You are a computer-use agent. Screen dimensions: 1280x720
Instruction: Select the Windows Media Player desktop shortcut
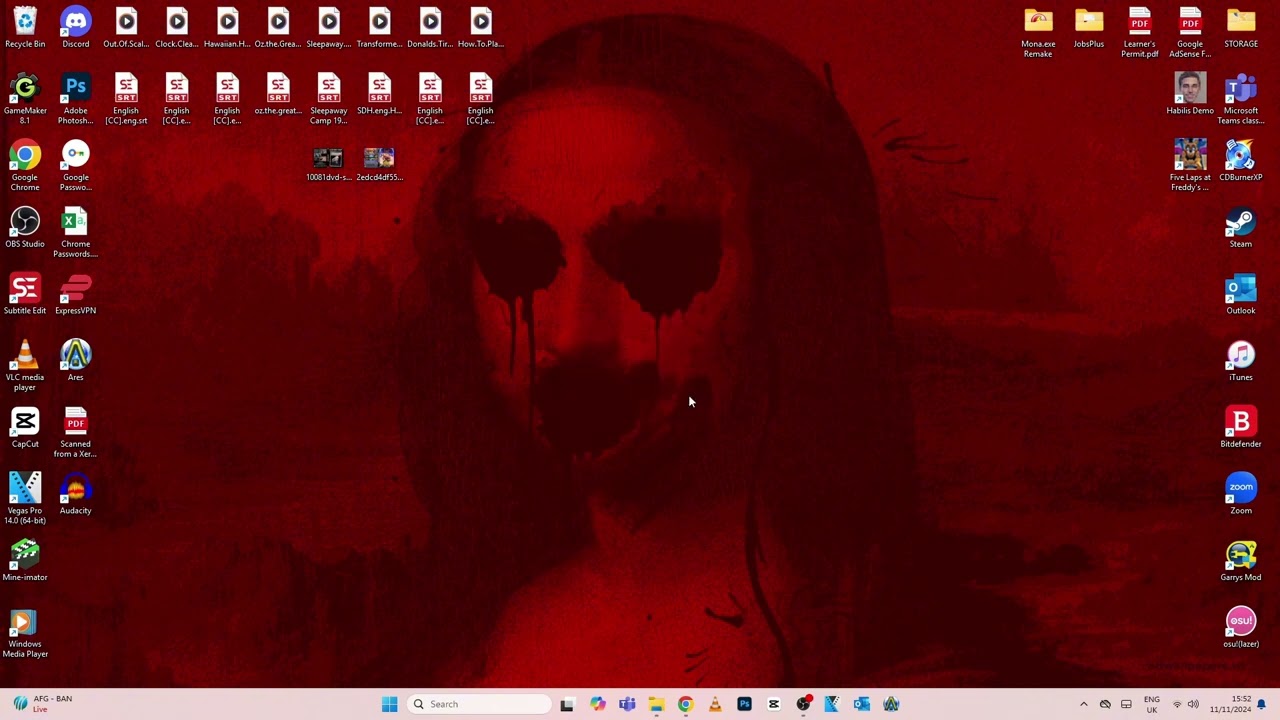point(25,633)
